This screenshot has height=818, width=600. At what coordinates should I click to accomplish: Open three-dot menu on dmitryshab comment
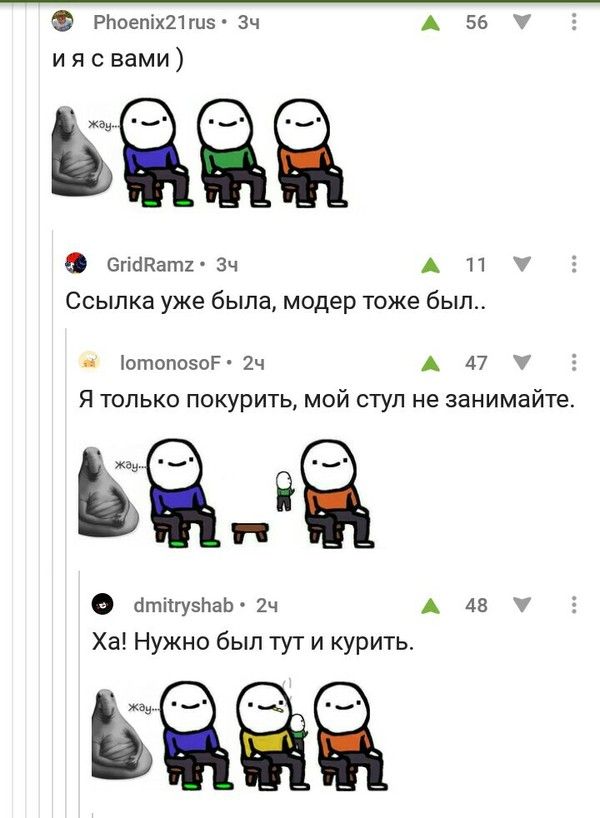point(574,605)
